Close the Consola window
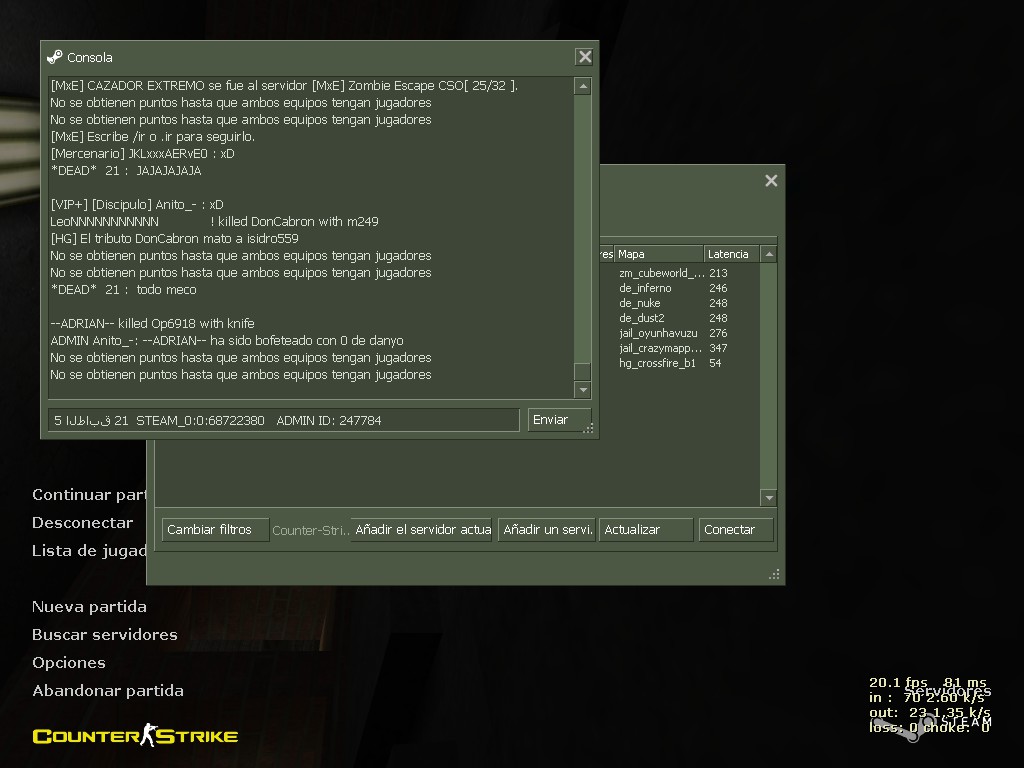Image resolution: width=1024 pixels, height=768 pixels. pos(584,57)
